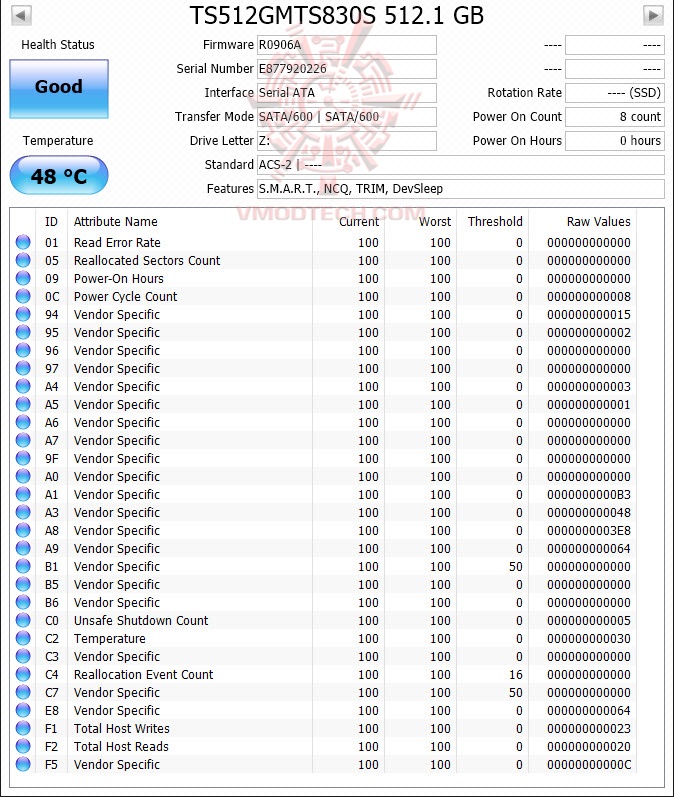The image size is (674, 797).
Task: Click status orb for attribute 94
Action: coord(23,314)
